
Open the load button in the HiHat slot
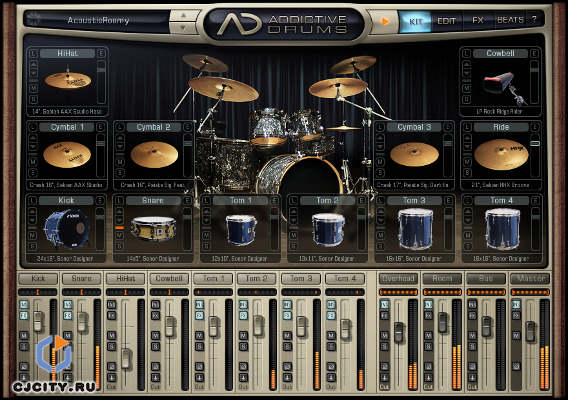pyautogui.click(x=33, y=54)
